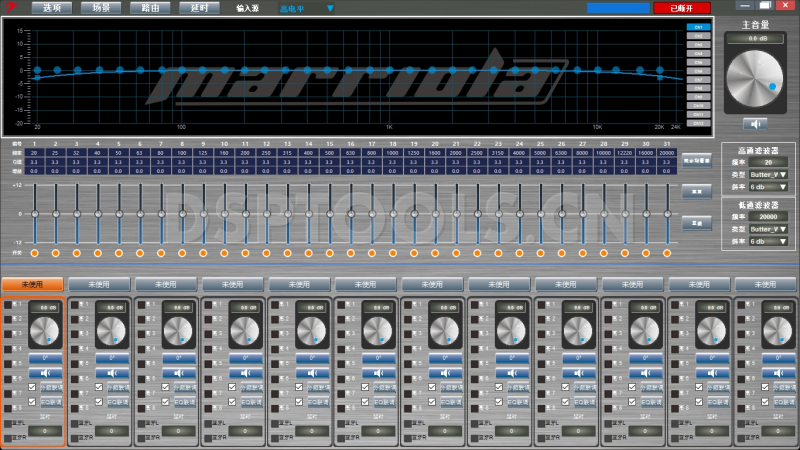Open high-pass filter 类型 Butter_W dropdown

pos(768,173)
